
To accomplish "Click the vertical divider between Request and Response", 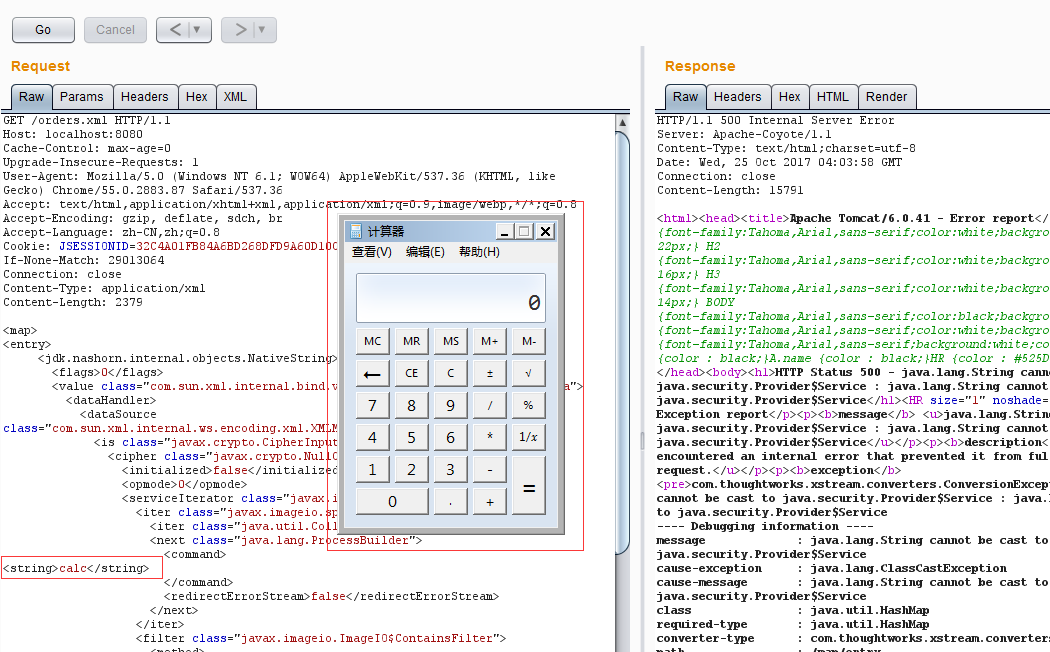I will (642, 348).
